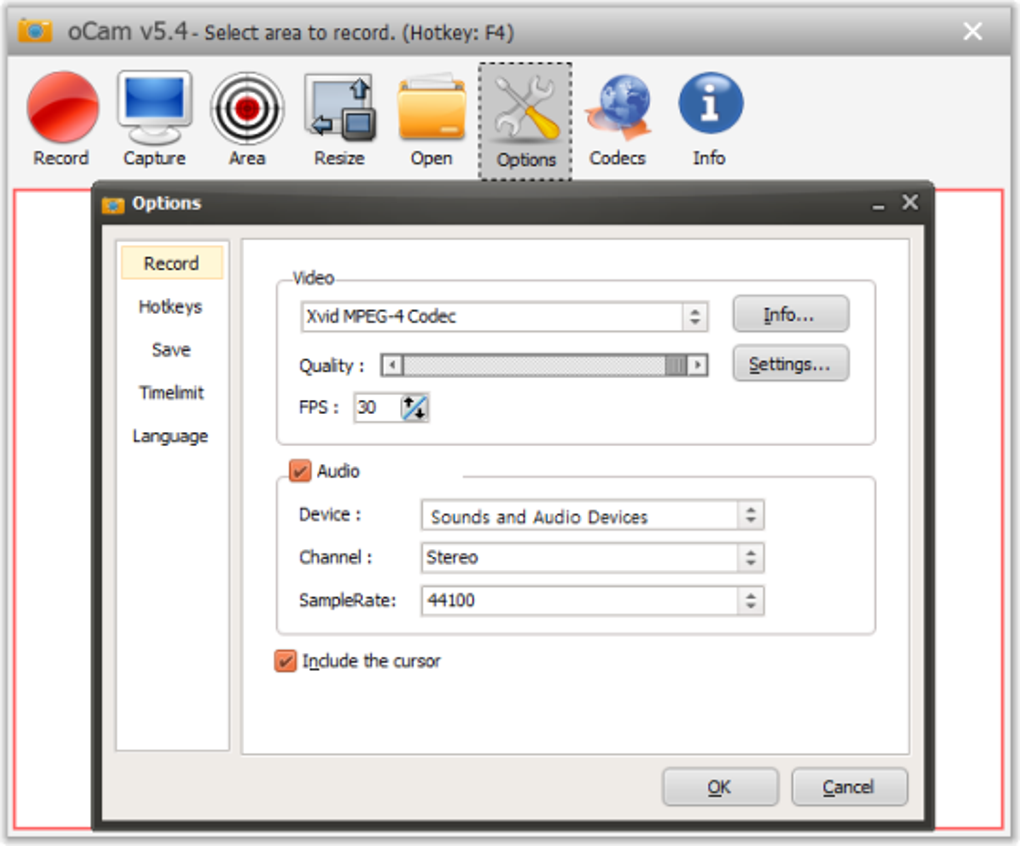Confirm with the OK button
Image resolution: width=1020 pixels, height=846 pixels.
coord(720,787)
